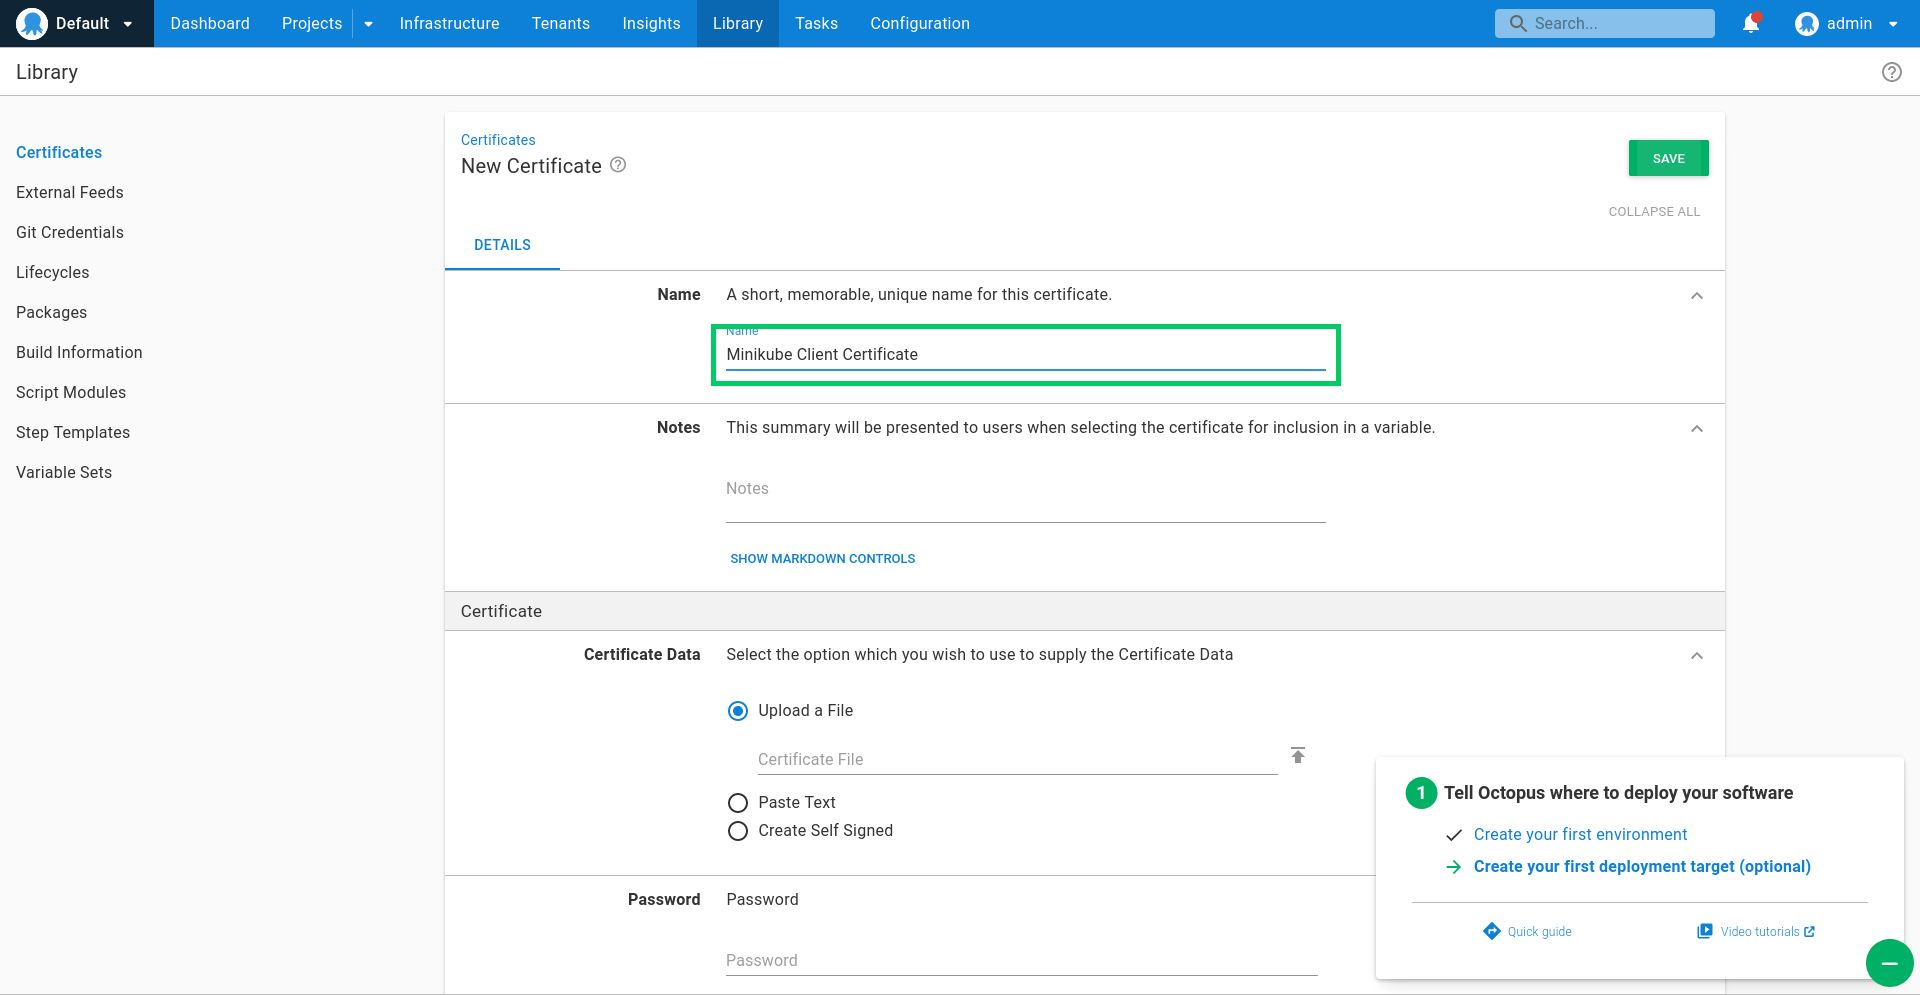The height and width of the screenshot is (995, 1920).
Task: Save the new certificate
Action: click(1668, 158)
